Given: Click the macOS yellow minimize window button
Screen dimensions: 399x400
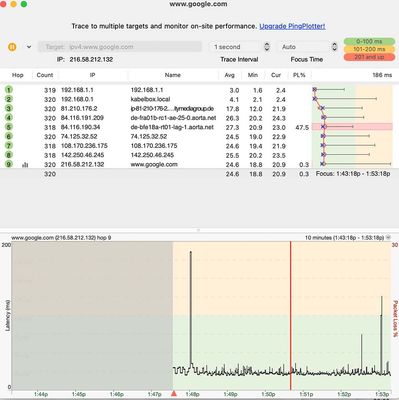Looking at the screenshot, I should click(x=14, y=4).
